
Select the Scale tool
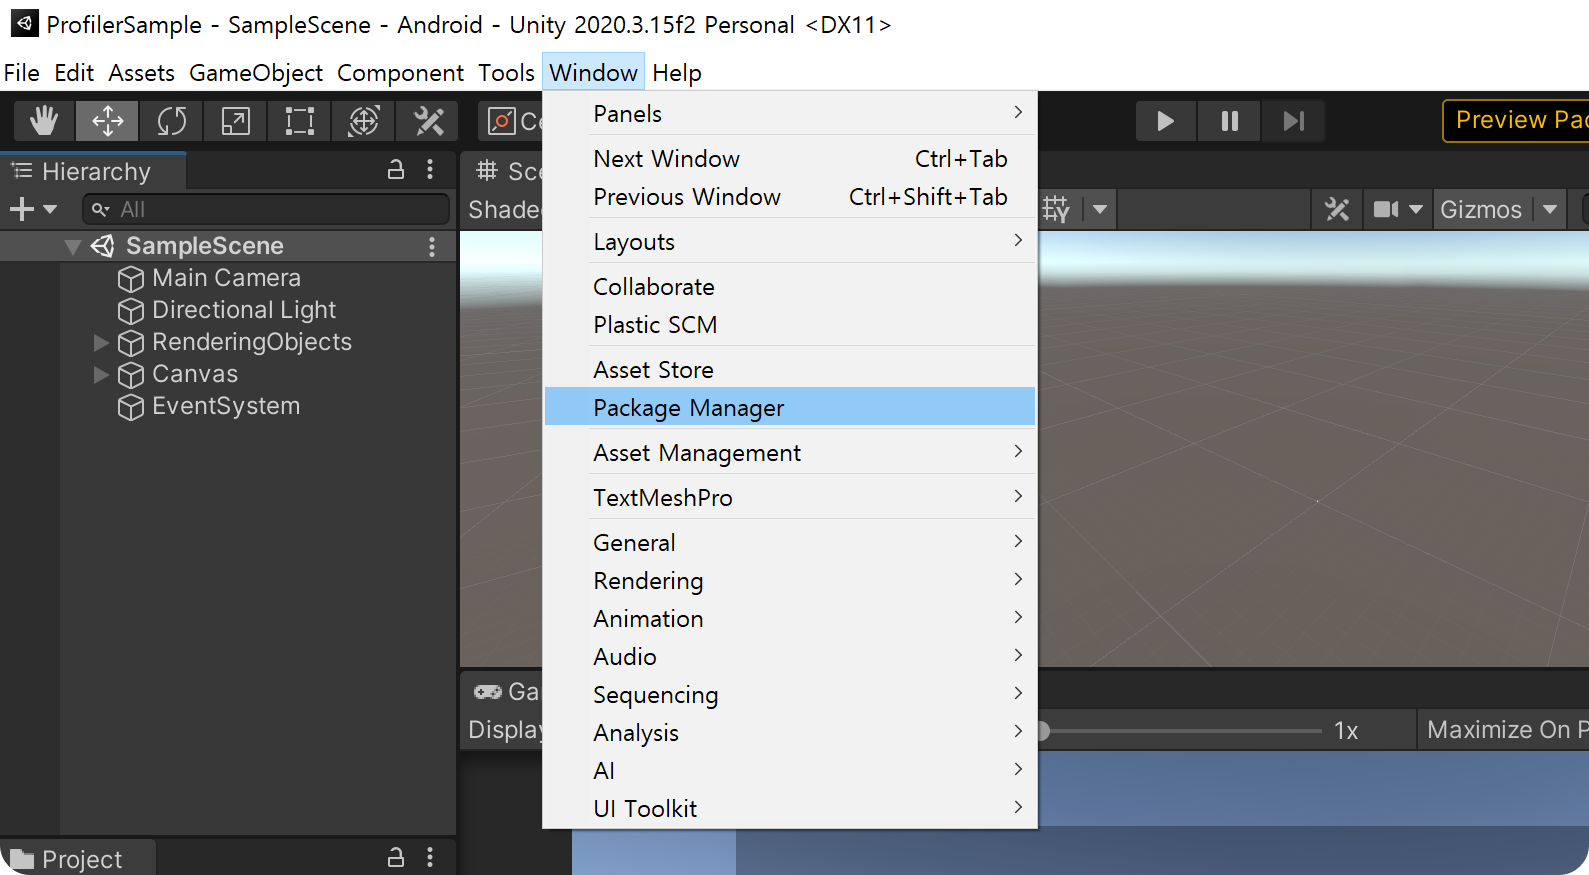(x=235, y=121)
